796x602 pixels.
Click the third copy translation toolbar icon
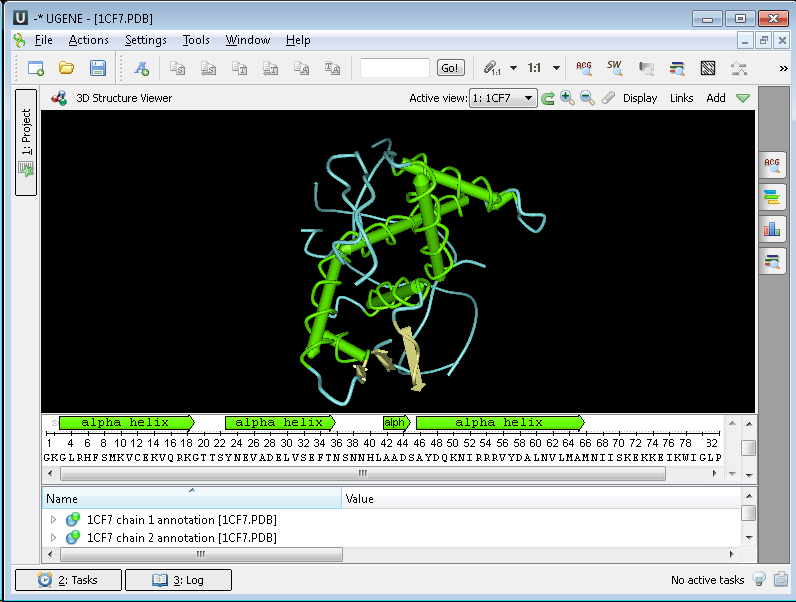[239, 68]
